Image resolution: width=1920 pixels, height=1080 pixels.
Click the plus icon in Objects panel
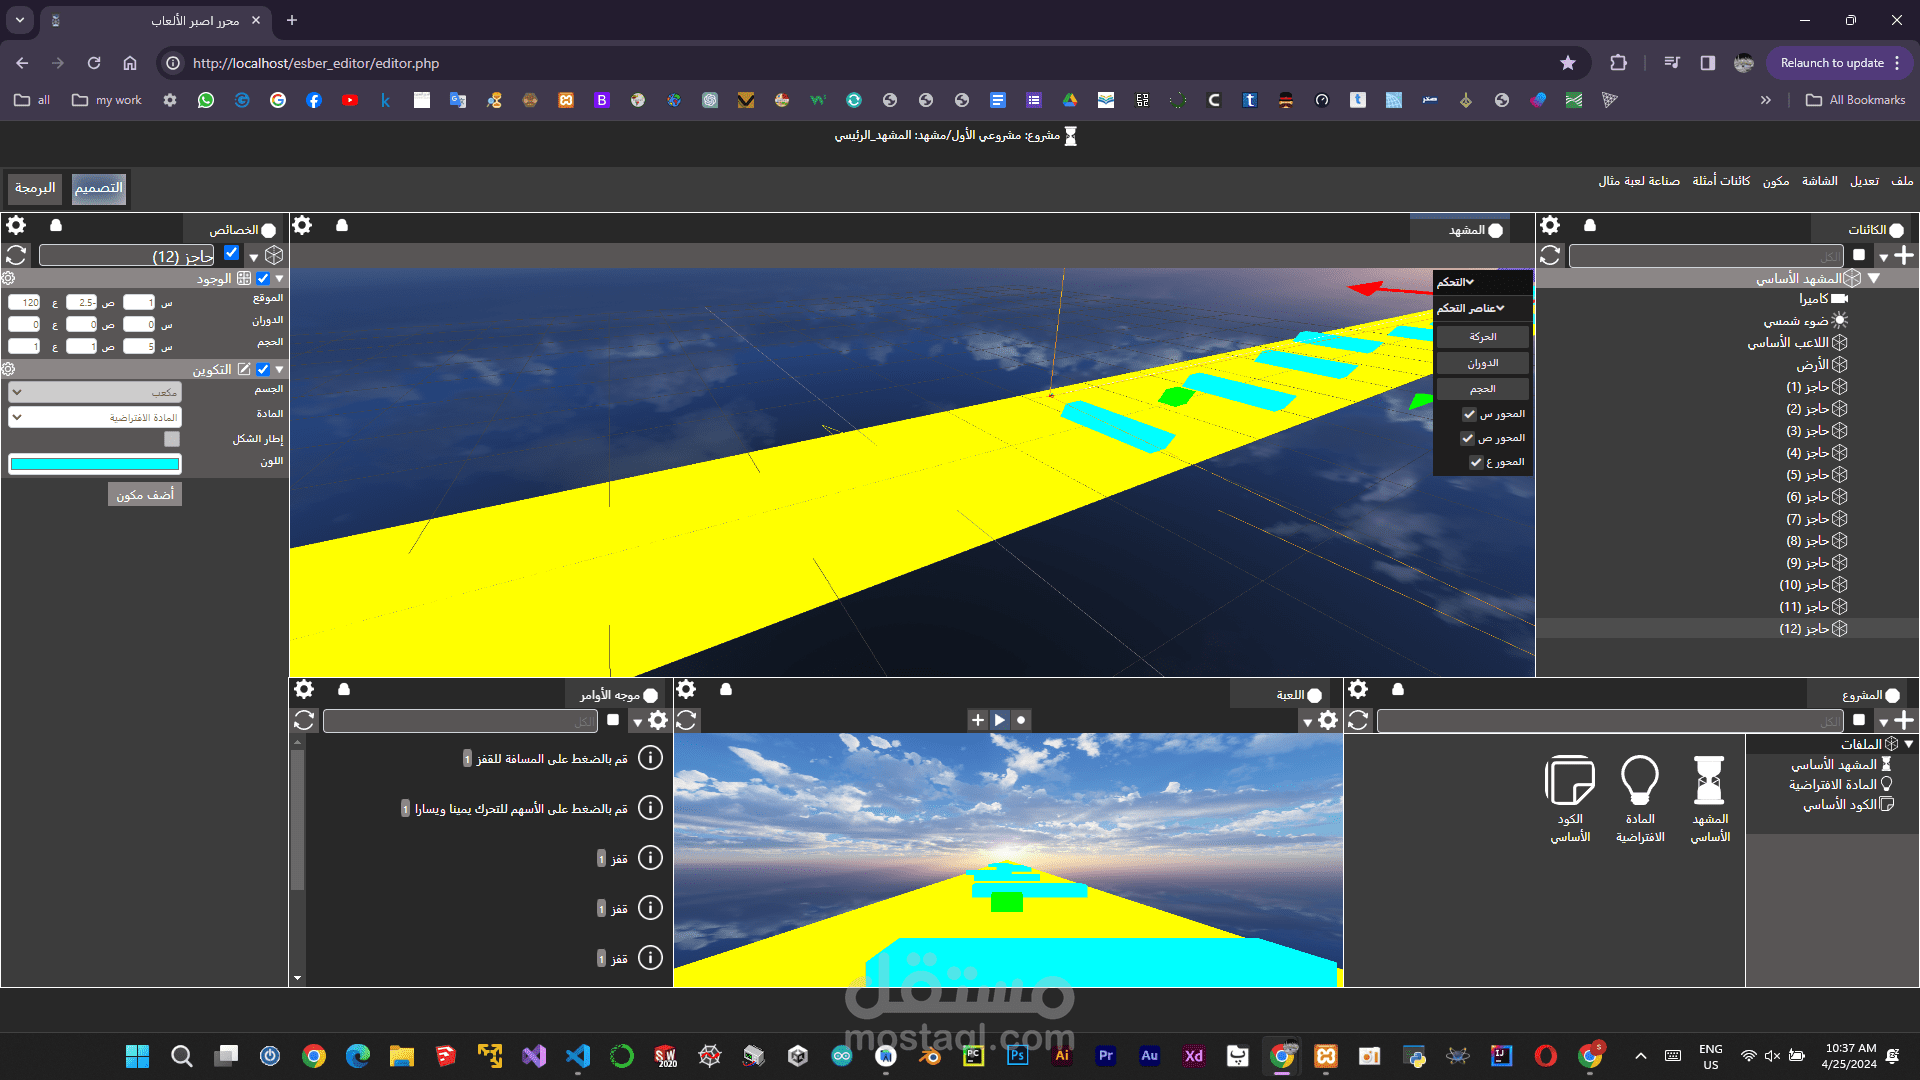coord(1904,256)
